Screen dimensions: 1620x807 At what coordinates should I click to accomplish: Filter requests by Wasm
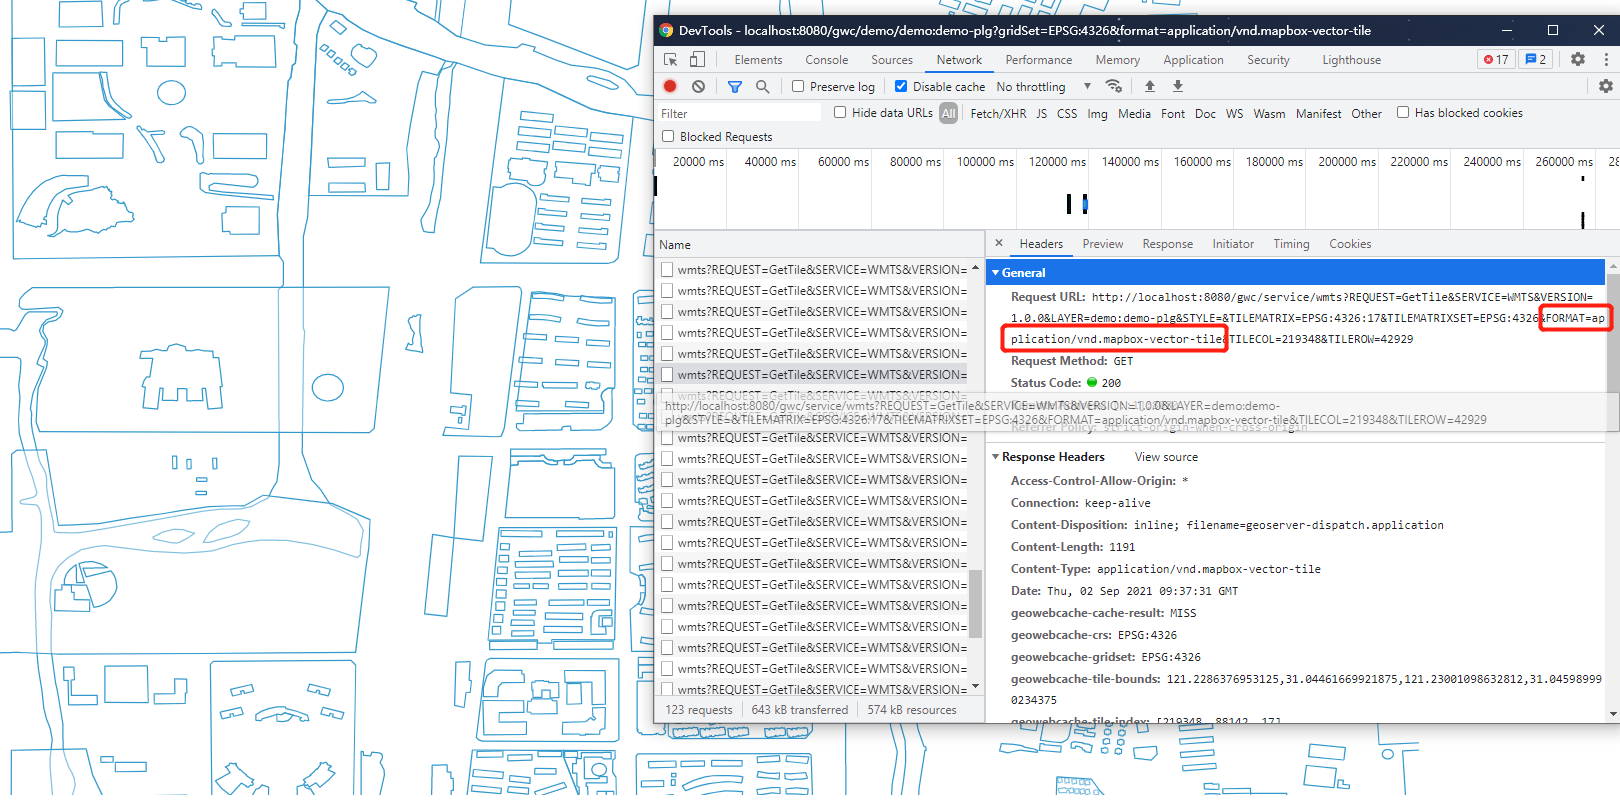point(1269,114)
